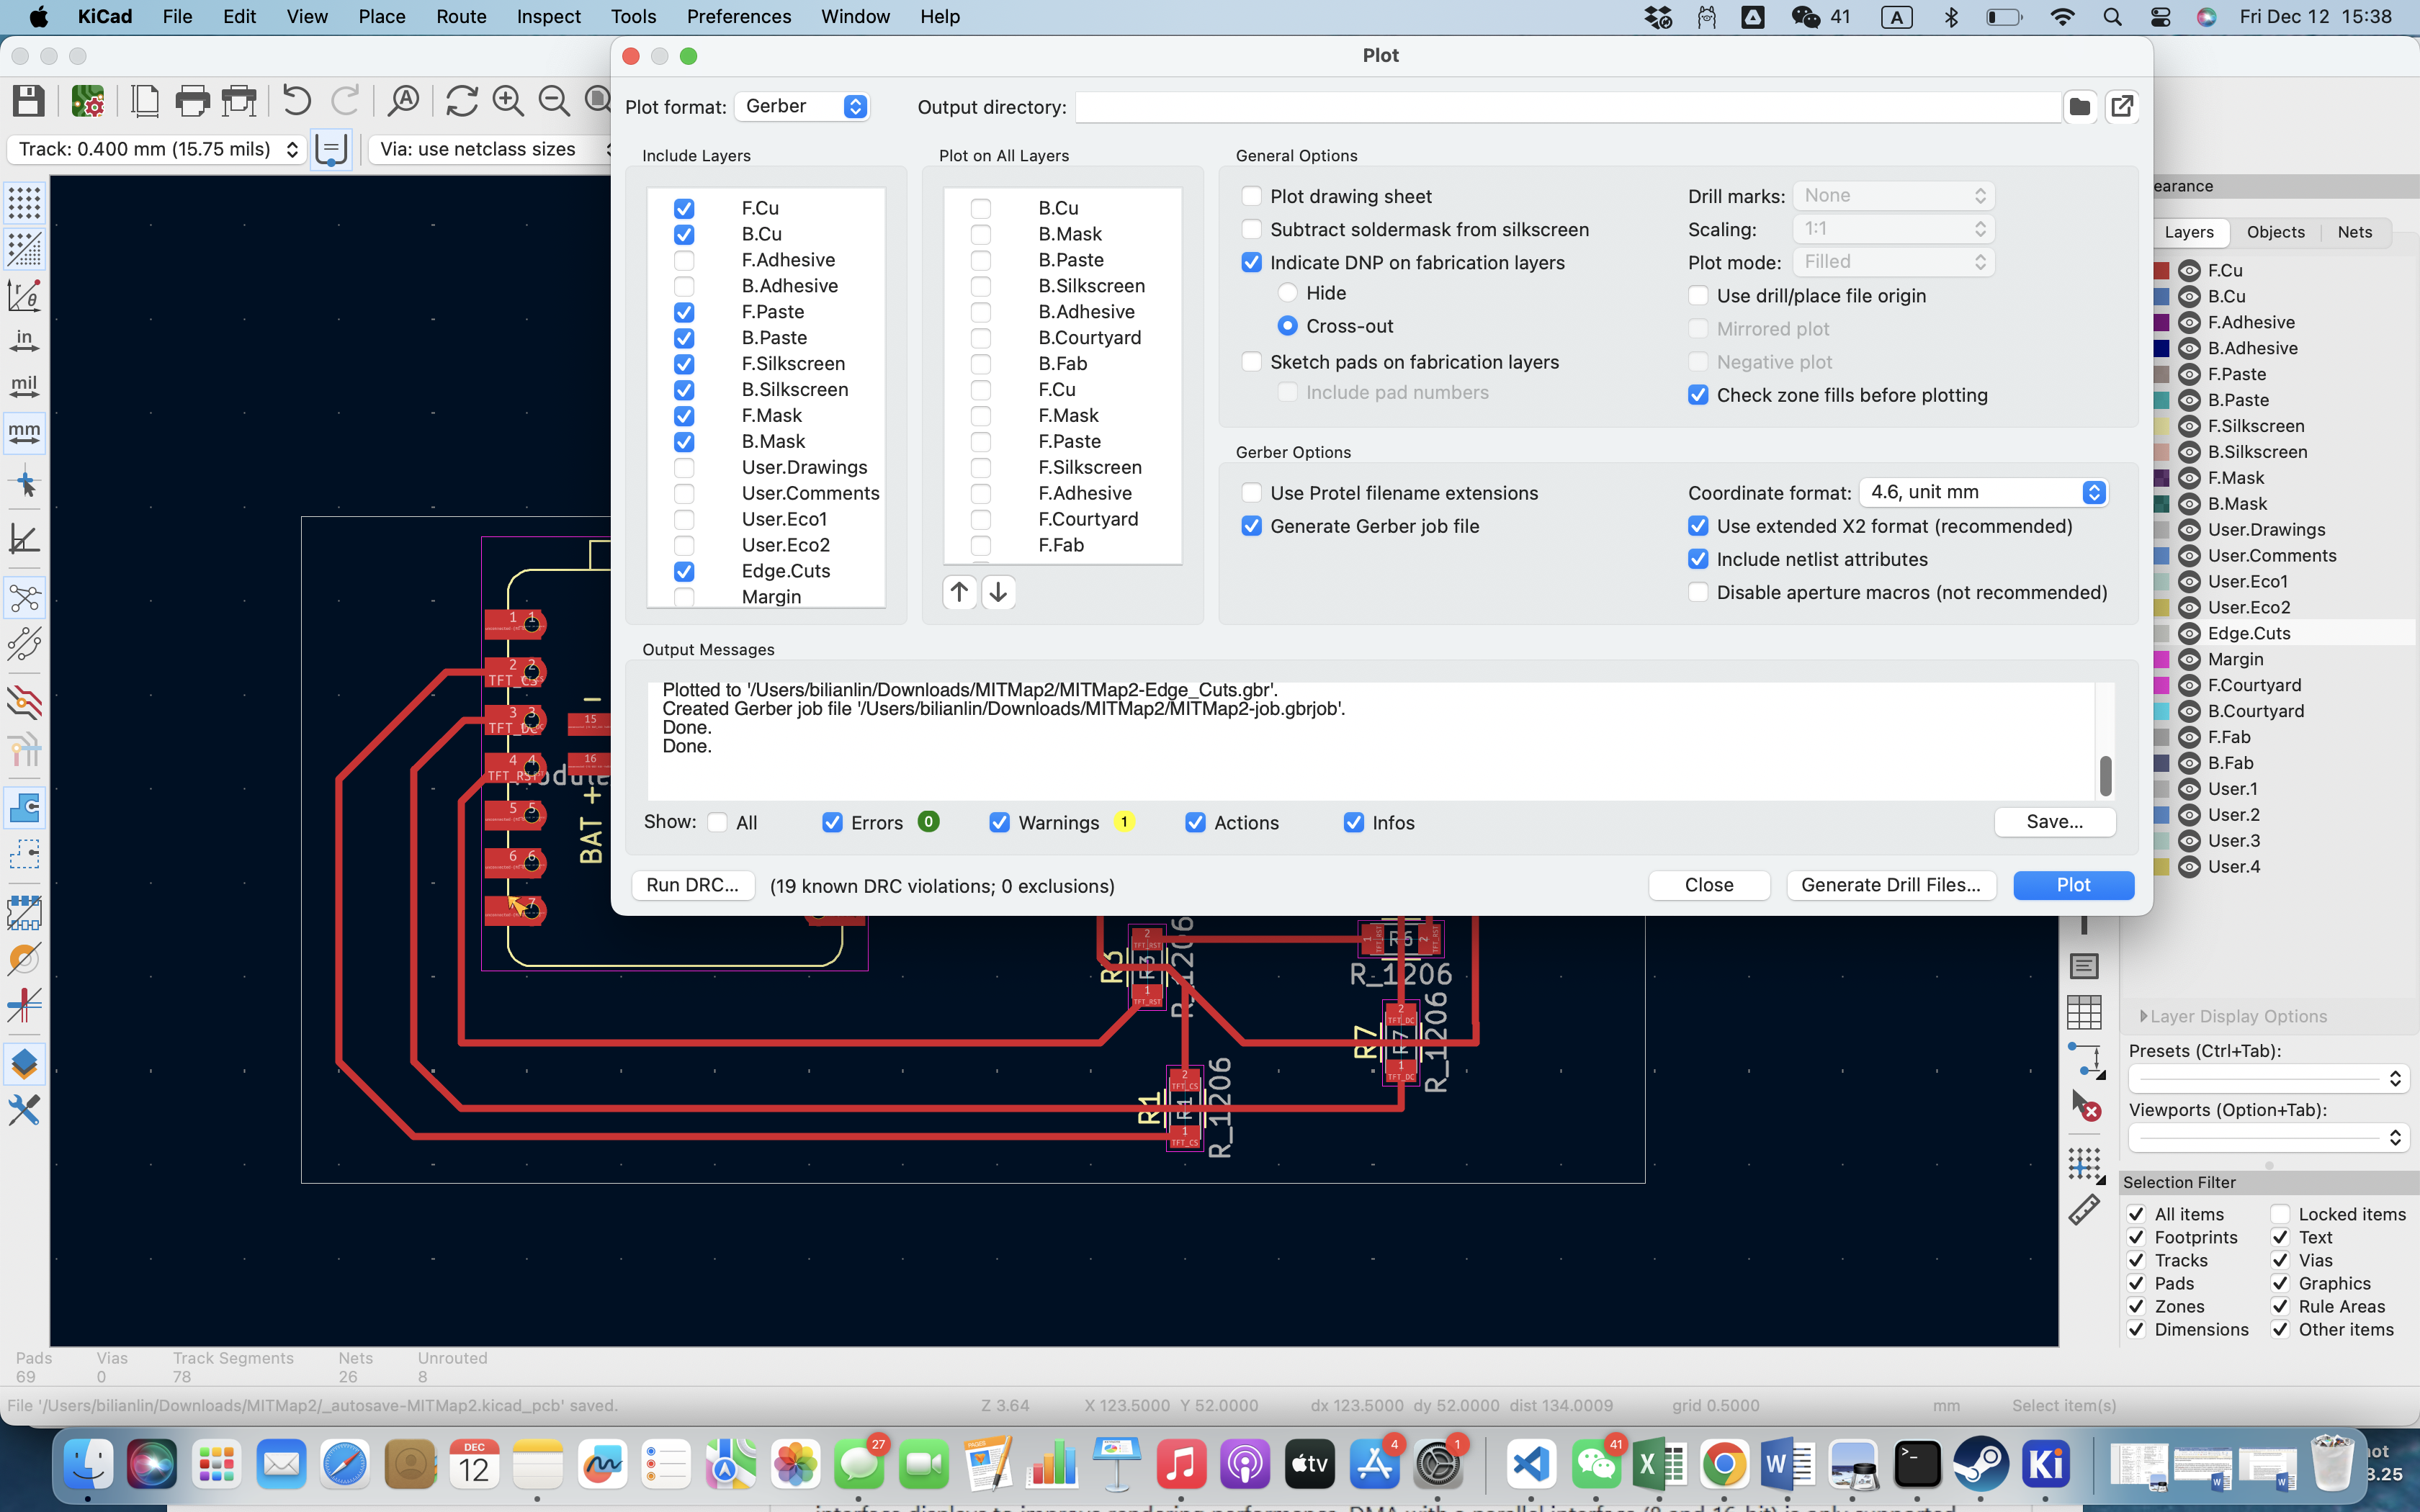Viewport: 2420px width, 1512px height.
Task: Click the F.Cu red color swatch
Action: [2161, 271]
